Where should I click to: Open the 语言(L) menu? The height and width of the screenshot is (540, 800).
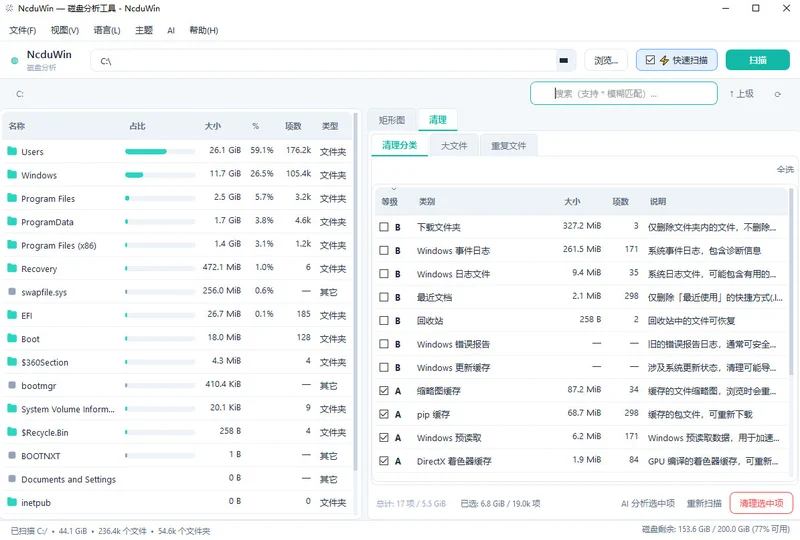[x=107, y=31]
